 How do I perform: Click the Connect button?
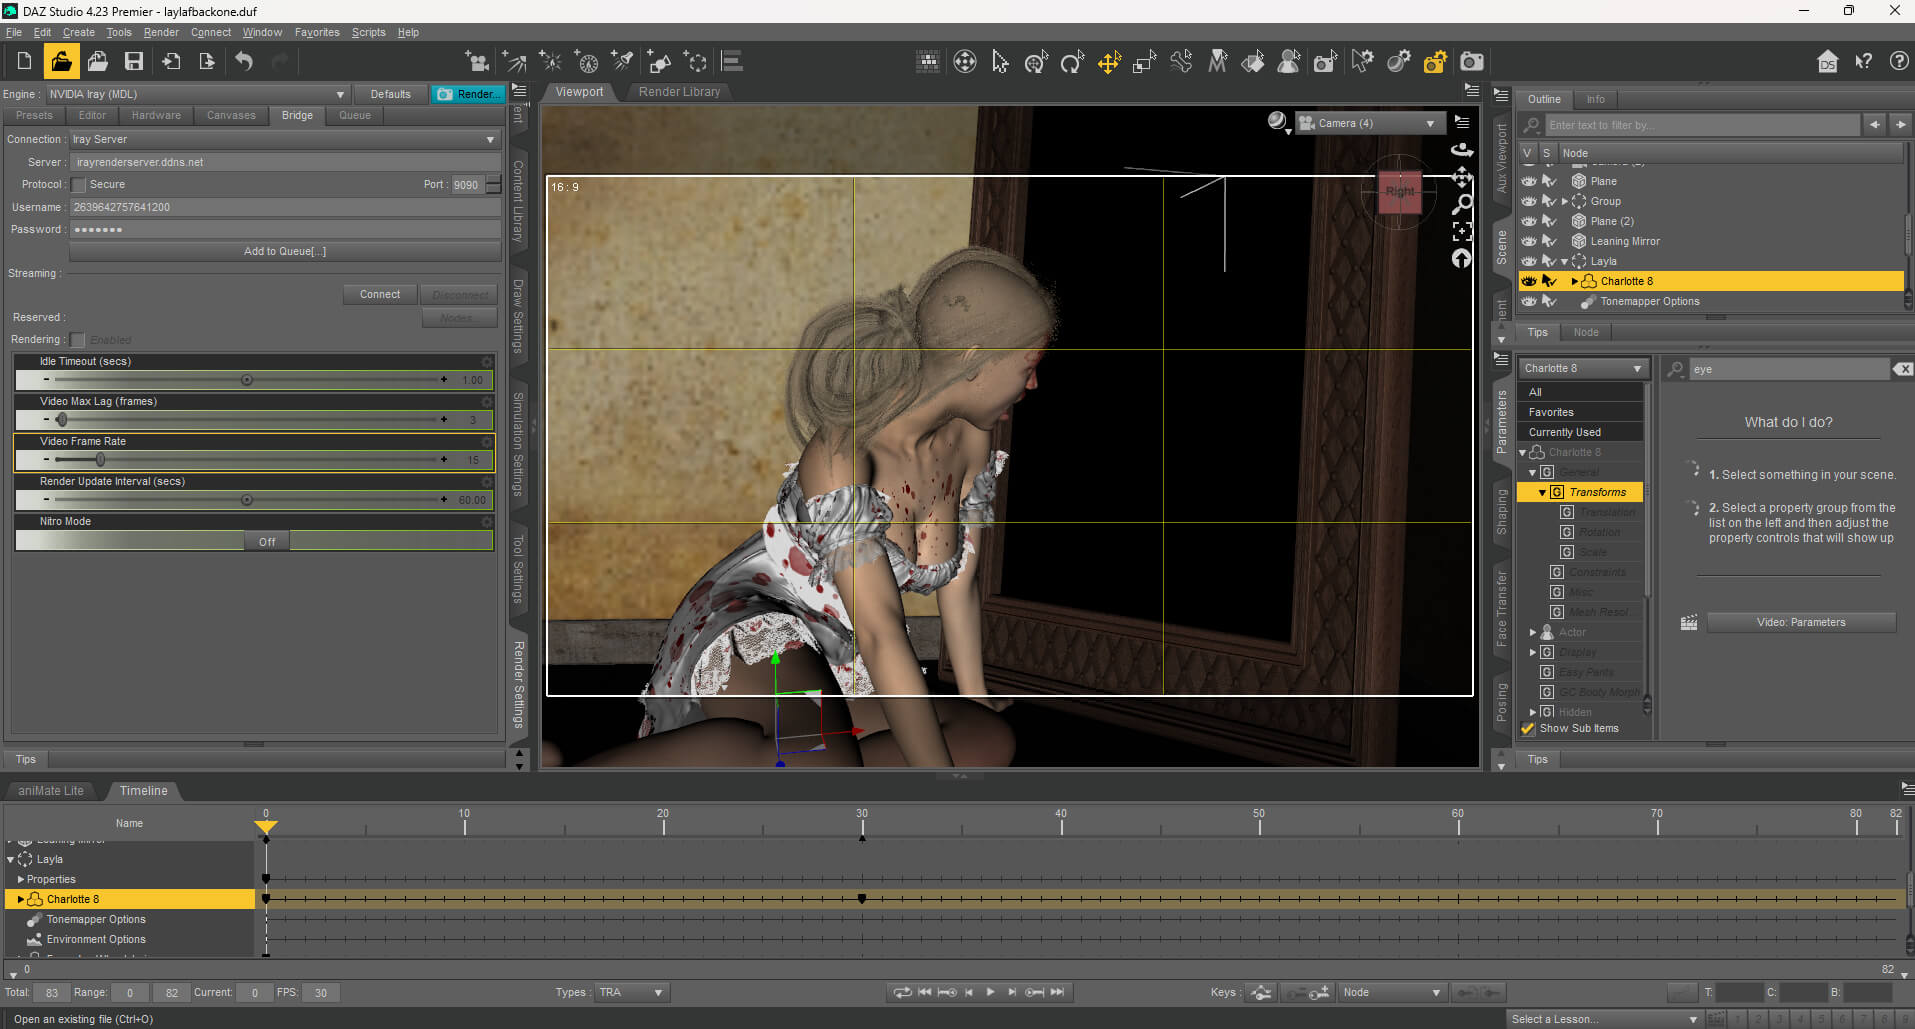[380, 295]
